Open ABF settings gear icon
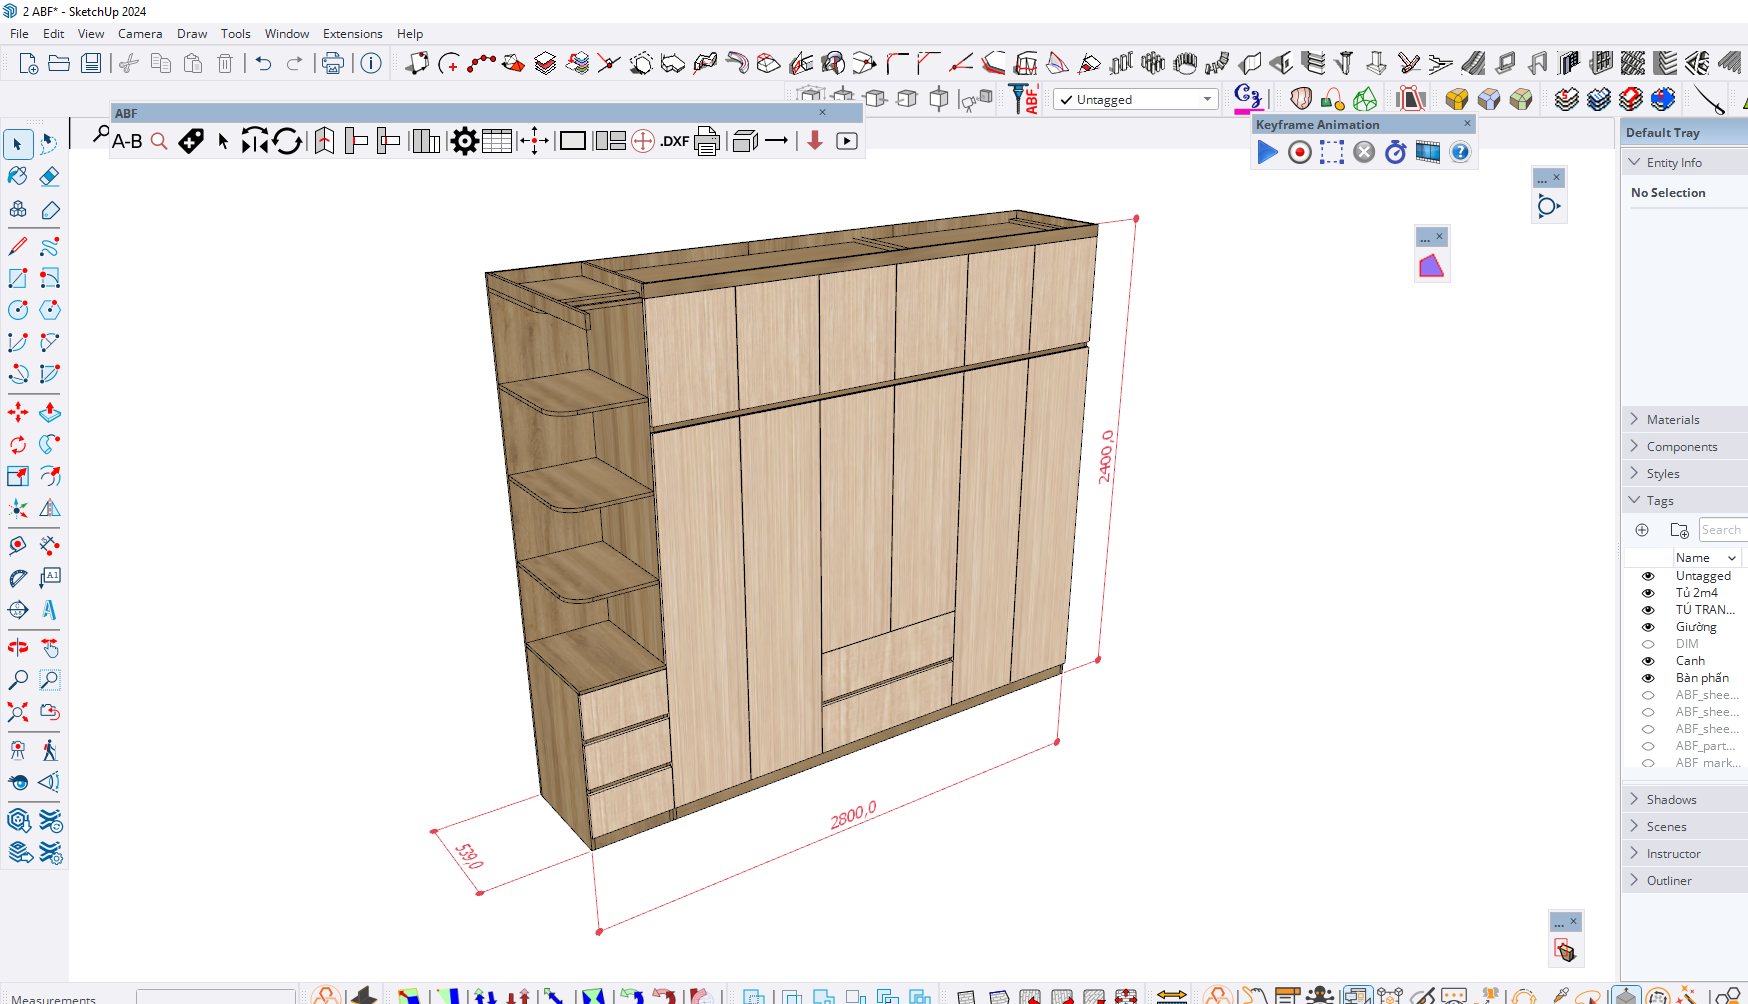 464,142
